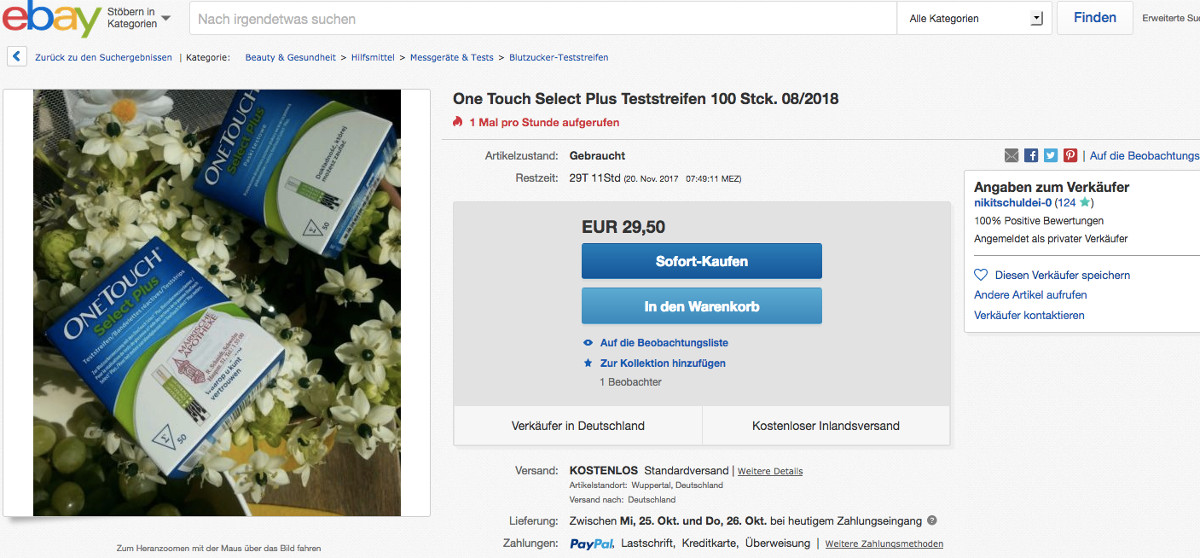
Task: Share listing on Facebook icon
Action: (1031, 155)
